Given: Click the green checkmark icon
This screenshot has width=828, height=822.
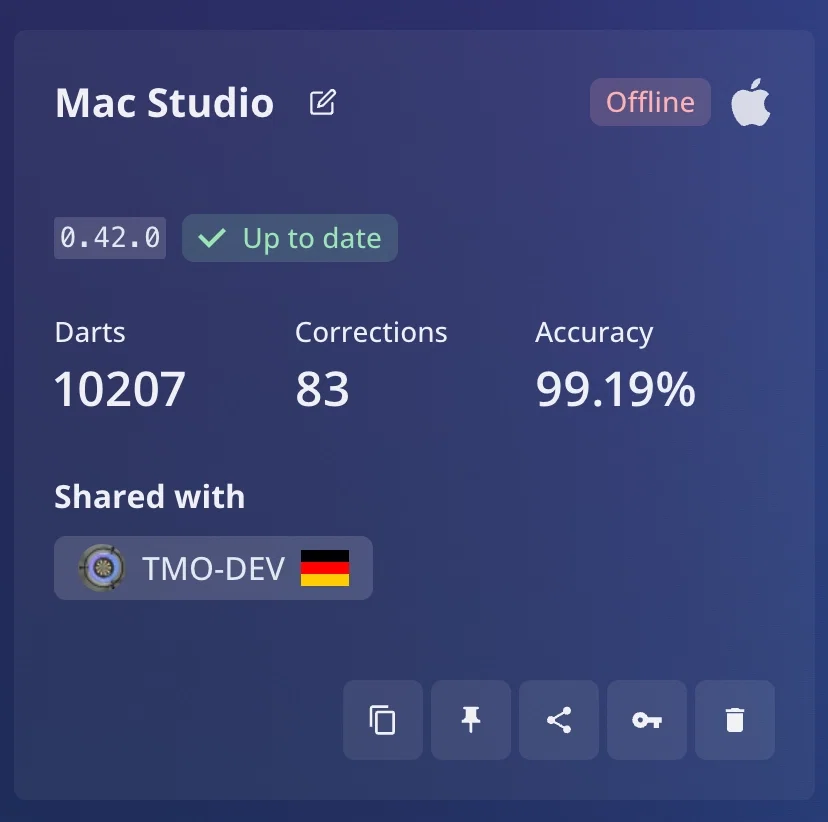Looking at the screenshot, I should point(212,238).
